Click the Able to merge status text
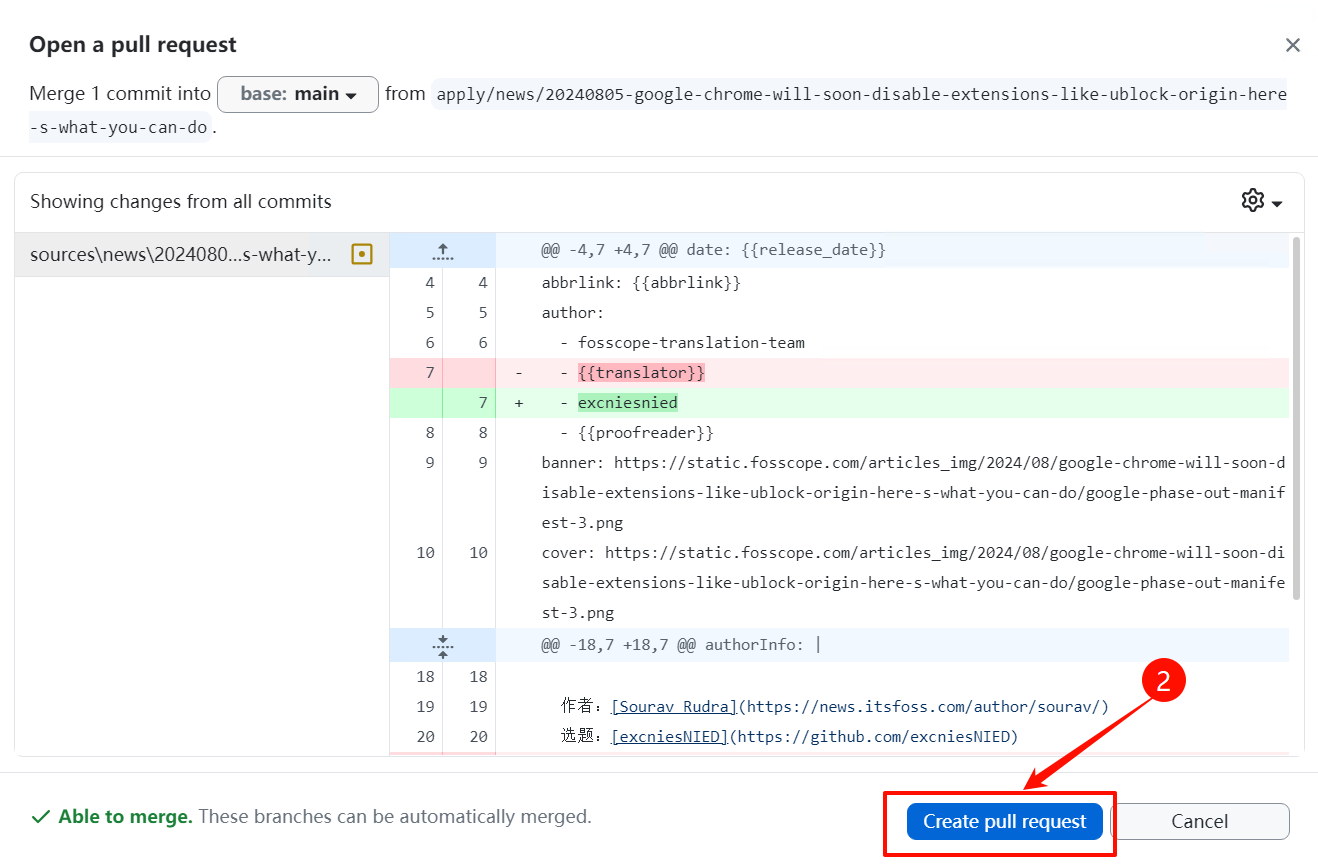Viewport: 1318px width, 868px height. pyautogui.click(x=125, y=817)
